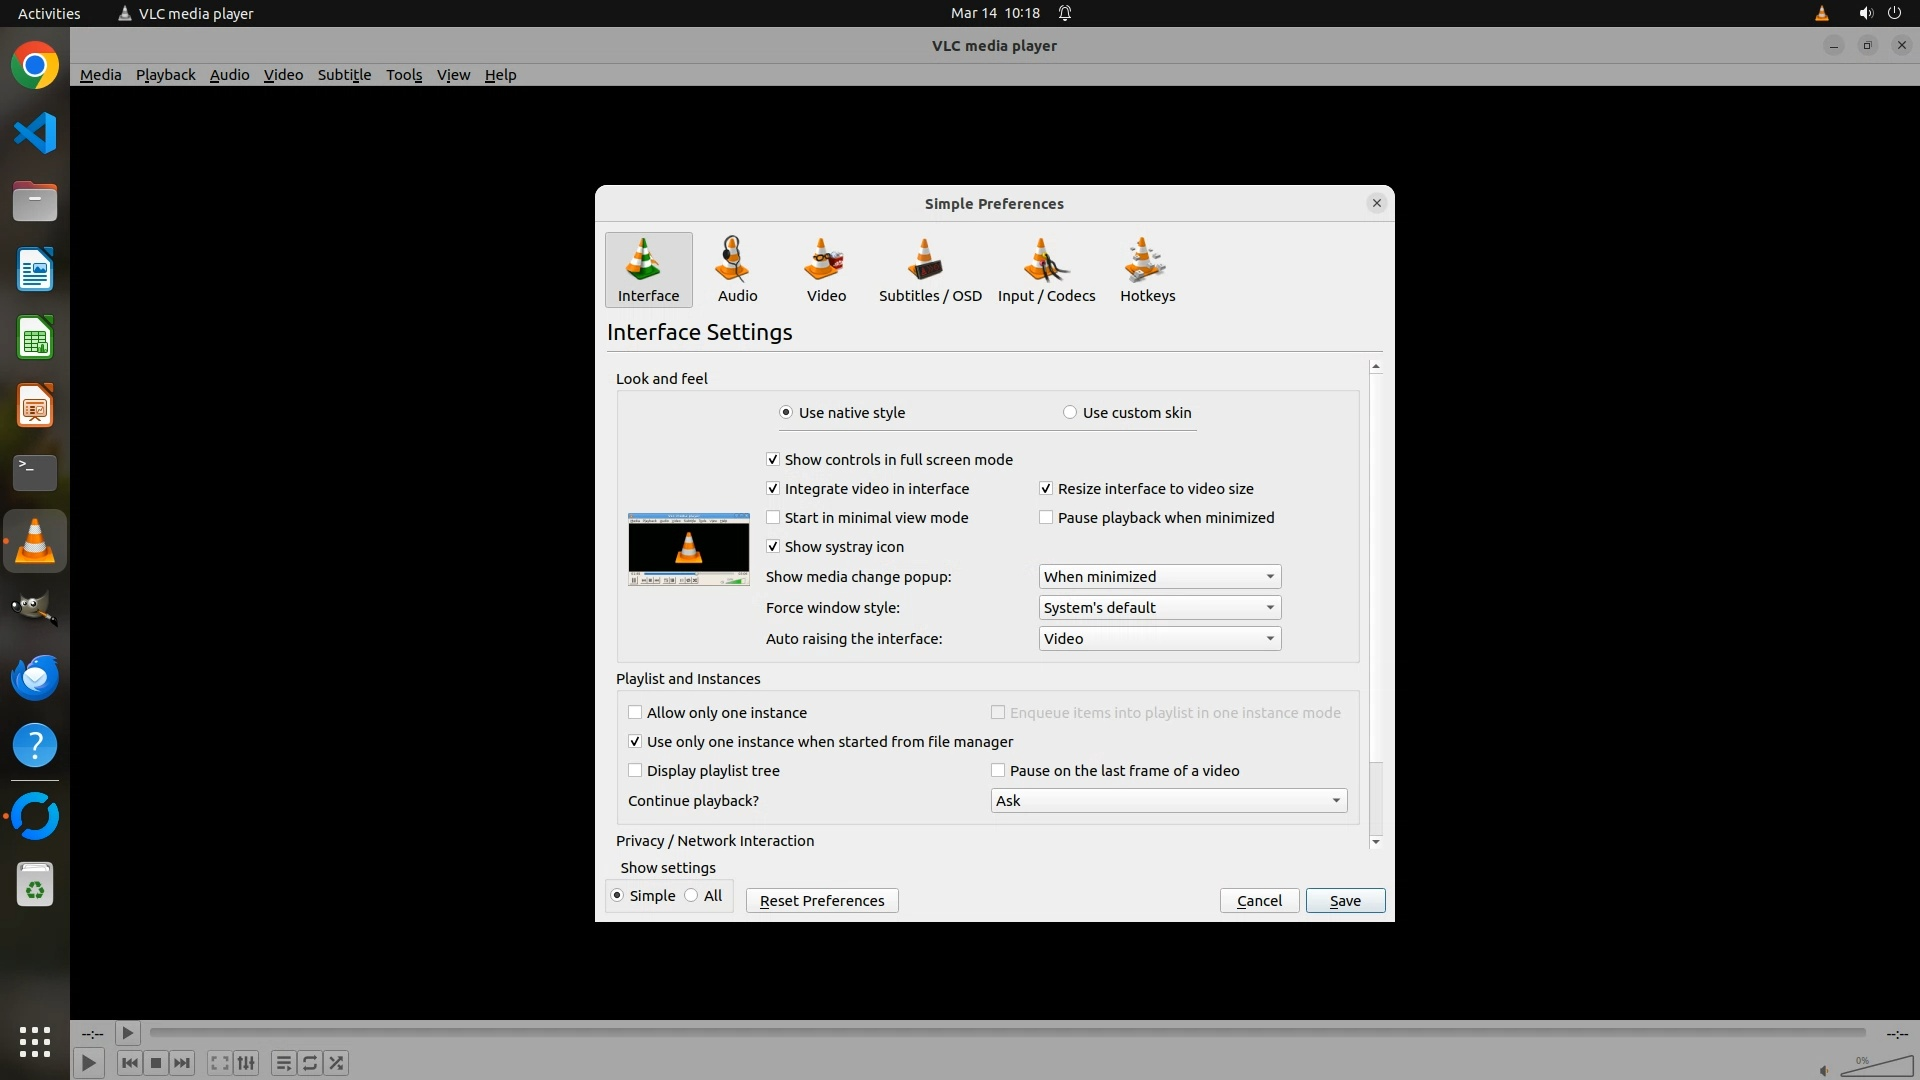Switch to Subtitles / OSD settings
This screenshot has width=1920, height=1080.
click(929, 270)
